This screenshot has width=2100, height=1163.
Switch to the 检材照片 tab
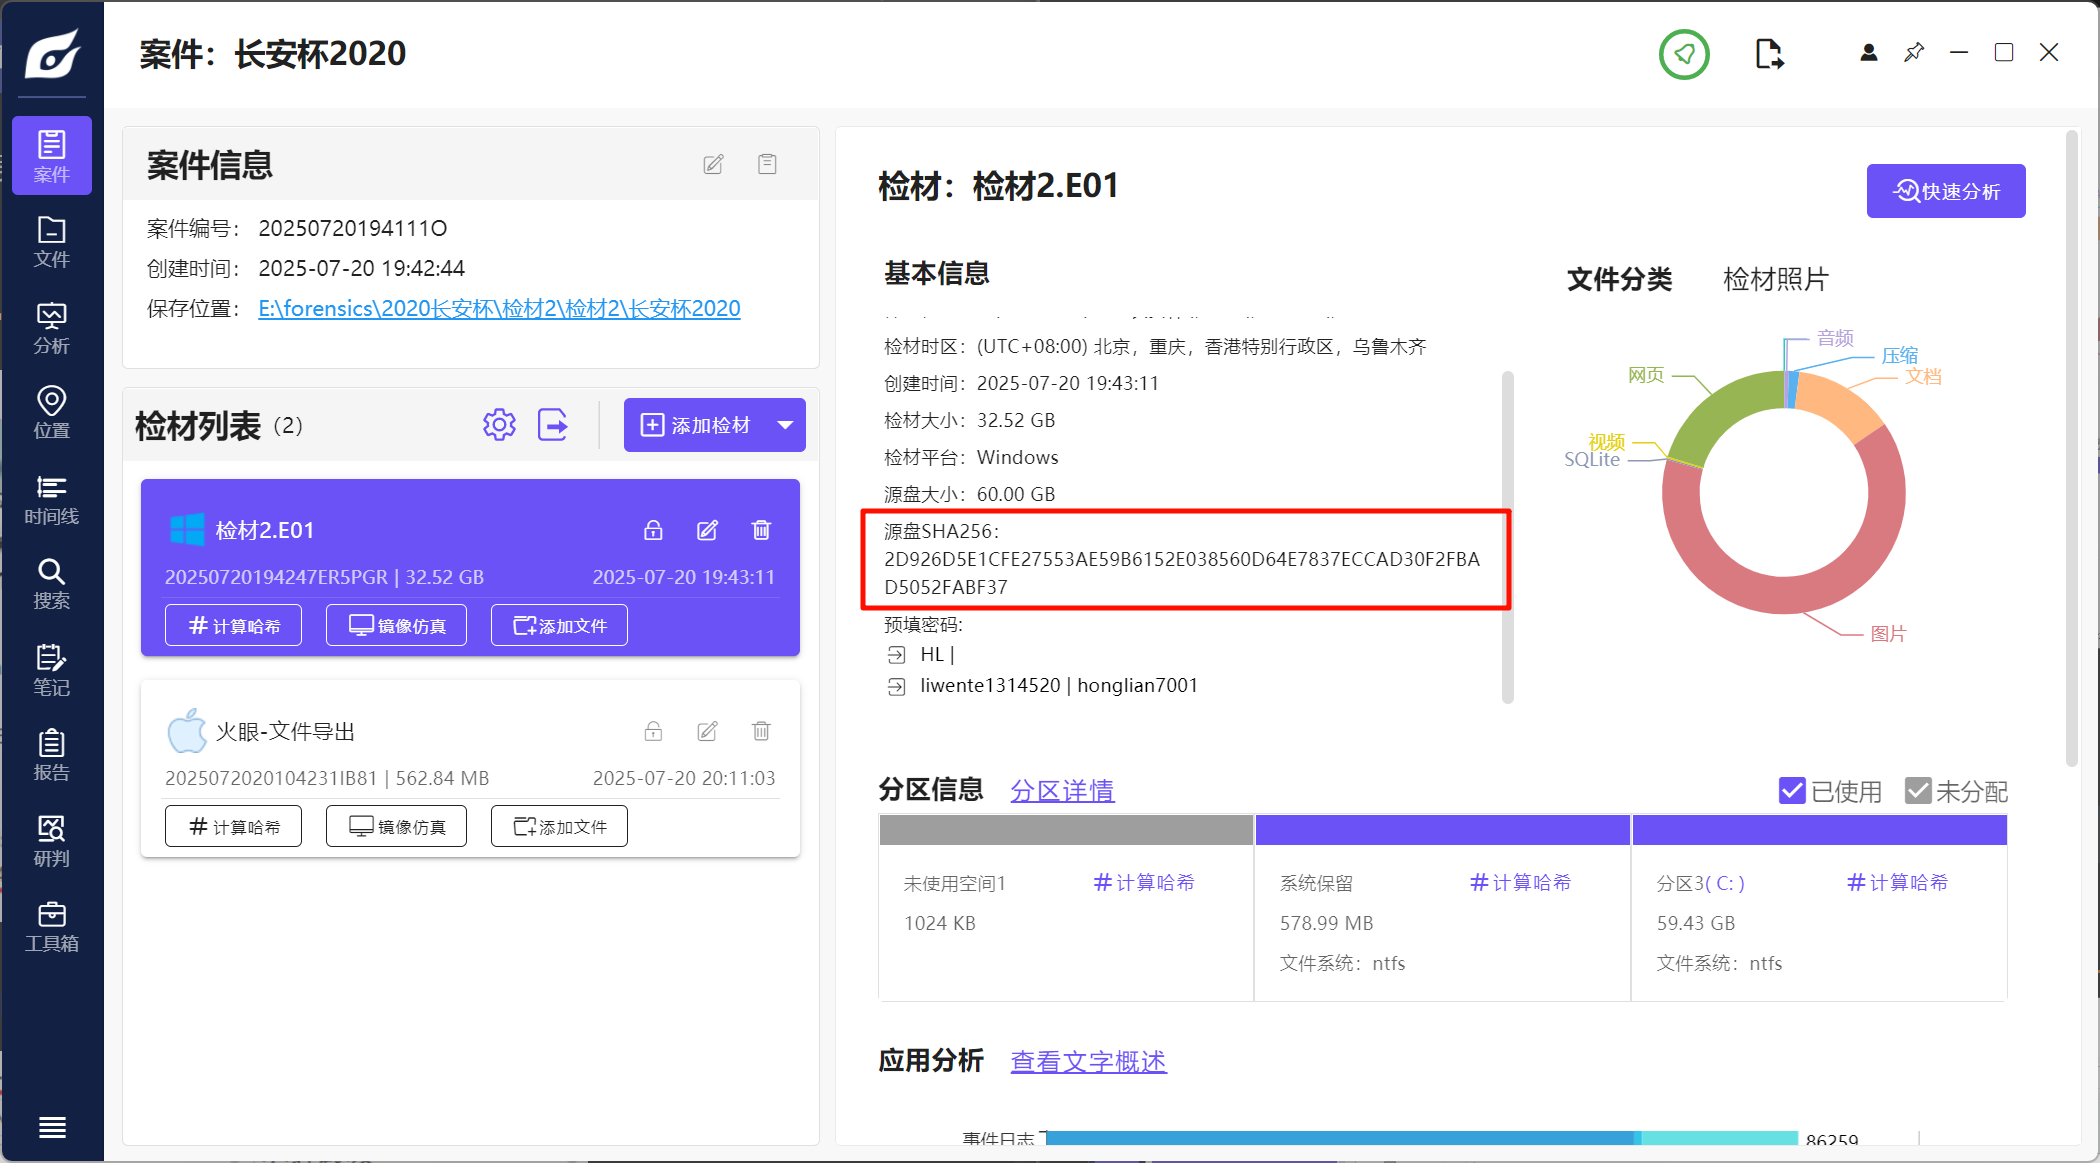pos(1775,279)
